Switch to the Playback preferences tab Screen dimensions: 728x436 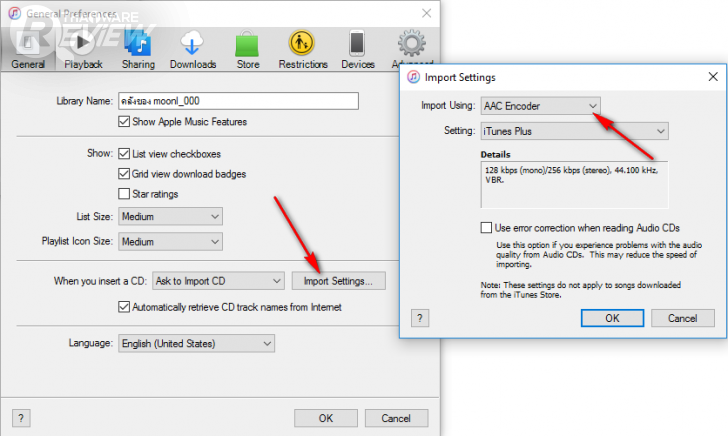(x=83, y=51)
